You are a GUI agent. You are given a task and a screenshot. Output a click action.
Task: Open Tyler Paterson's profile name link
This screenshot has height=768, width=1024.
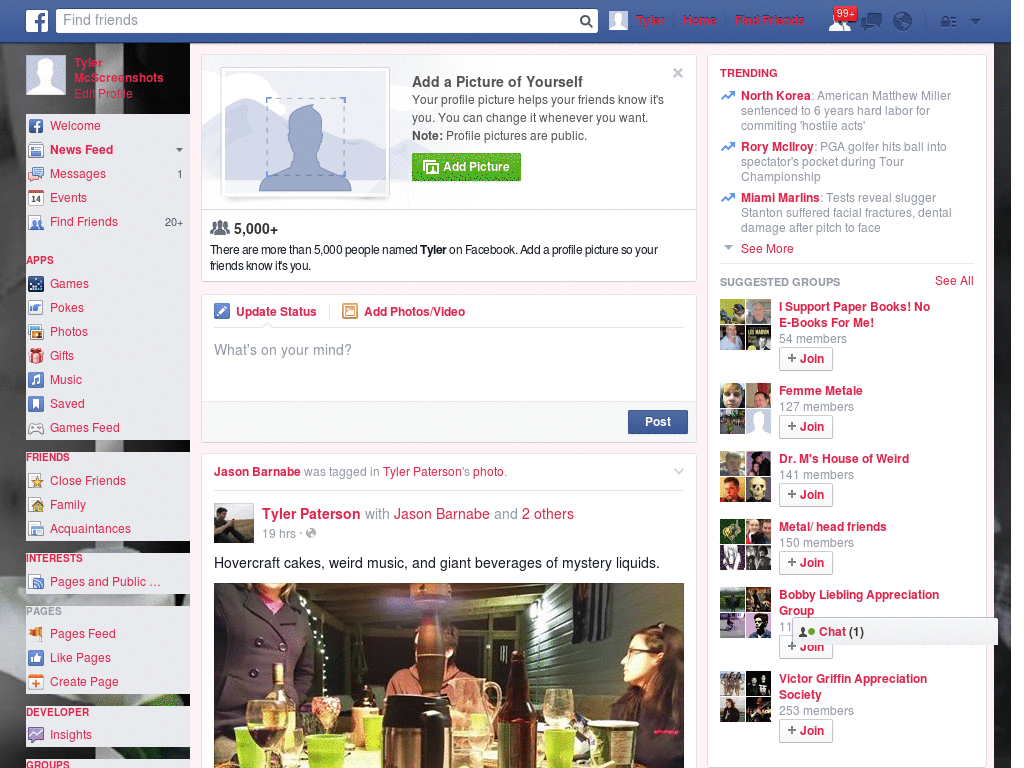click(x=311, y=515)
